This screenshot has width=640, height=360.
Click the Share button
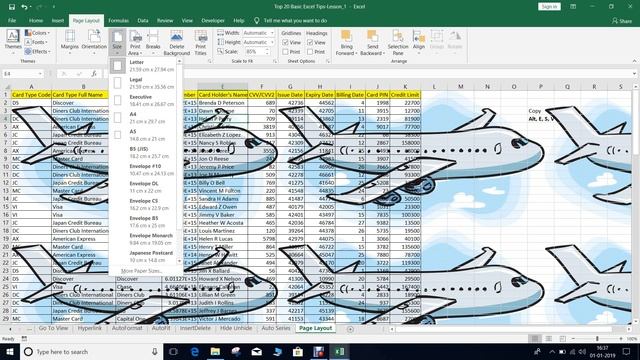point(622,20)
